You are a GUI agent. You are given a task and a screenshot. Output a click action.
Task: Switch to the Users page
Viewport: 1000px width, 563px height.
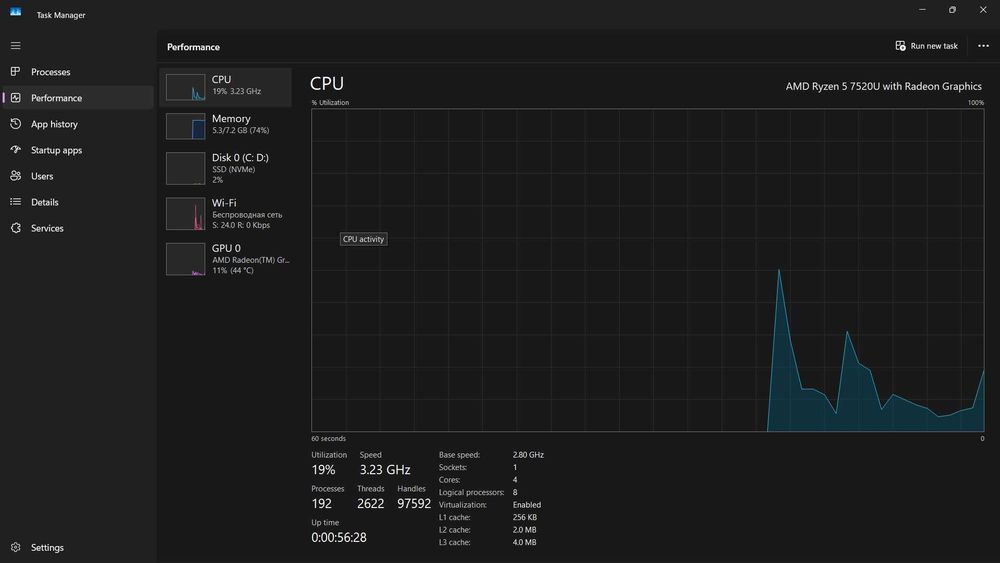click(78, 176)
